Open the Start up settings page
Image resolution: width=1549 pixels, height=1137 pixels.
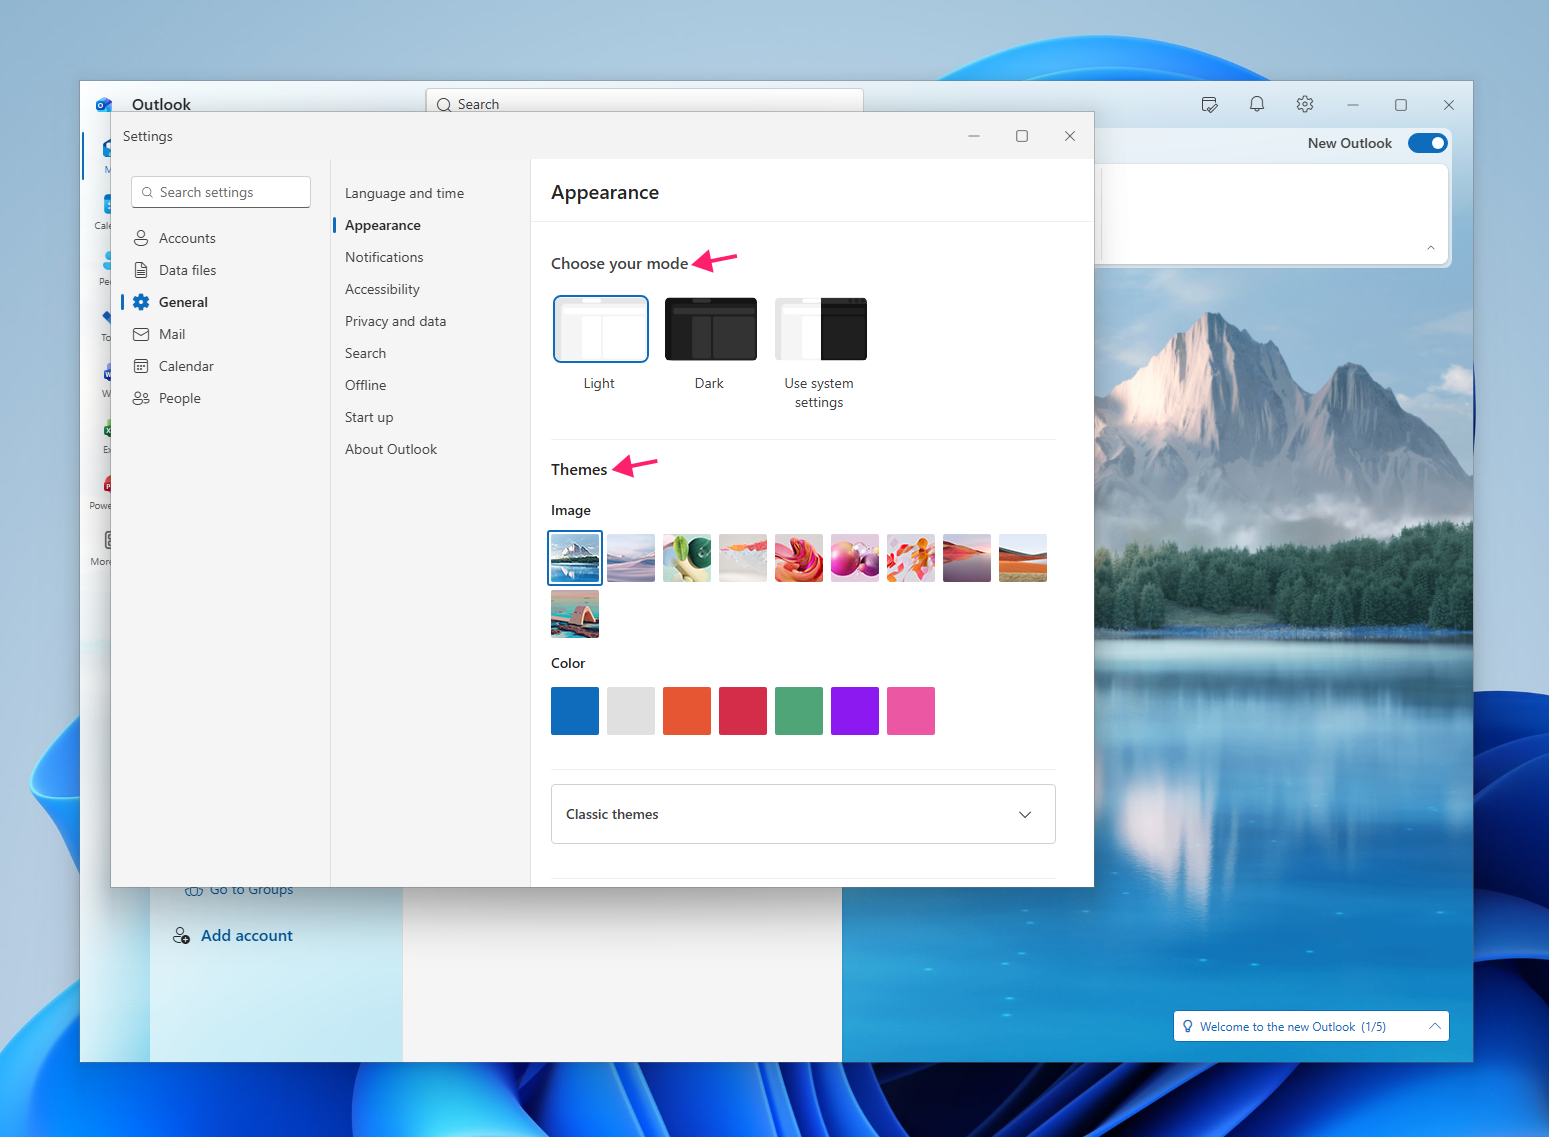[x=369, y=417]
